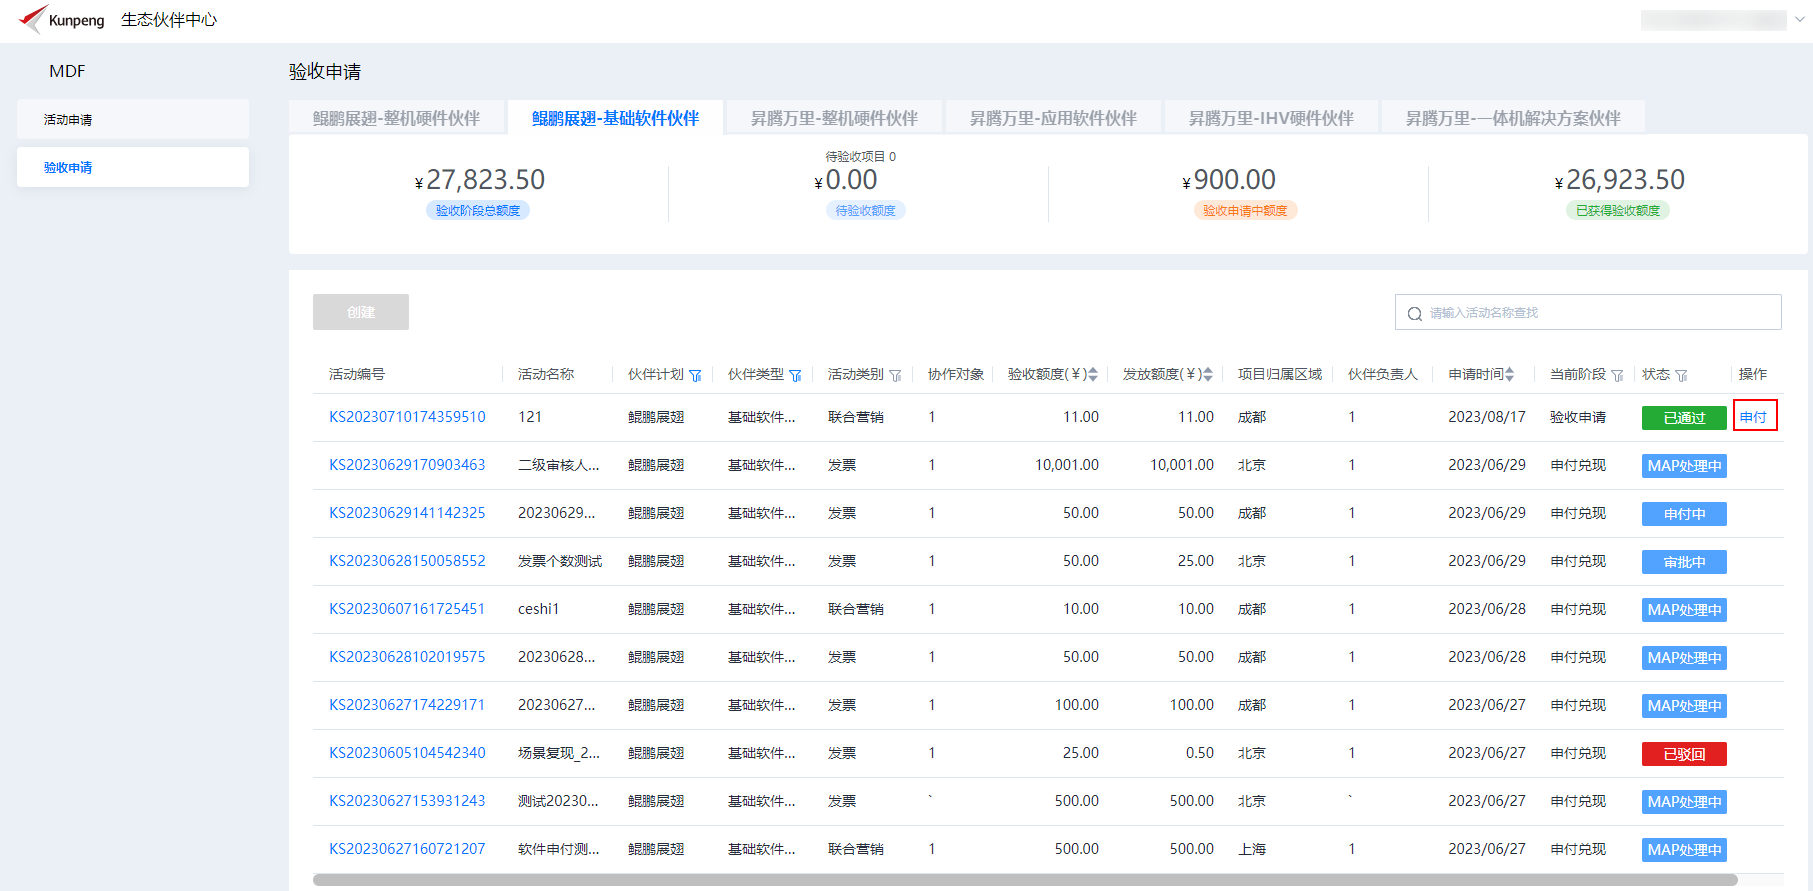
Task: Open activity KS20230627153931243
Action: coord(407,801)
